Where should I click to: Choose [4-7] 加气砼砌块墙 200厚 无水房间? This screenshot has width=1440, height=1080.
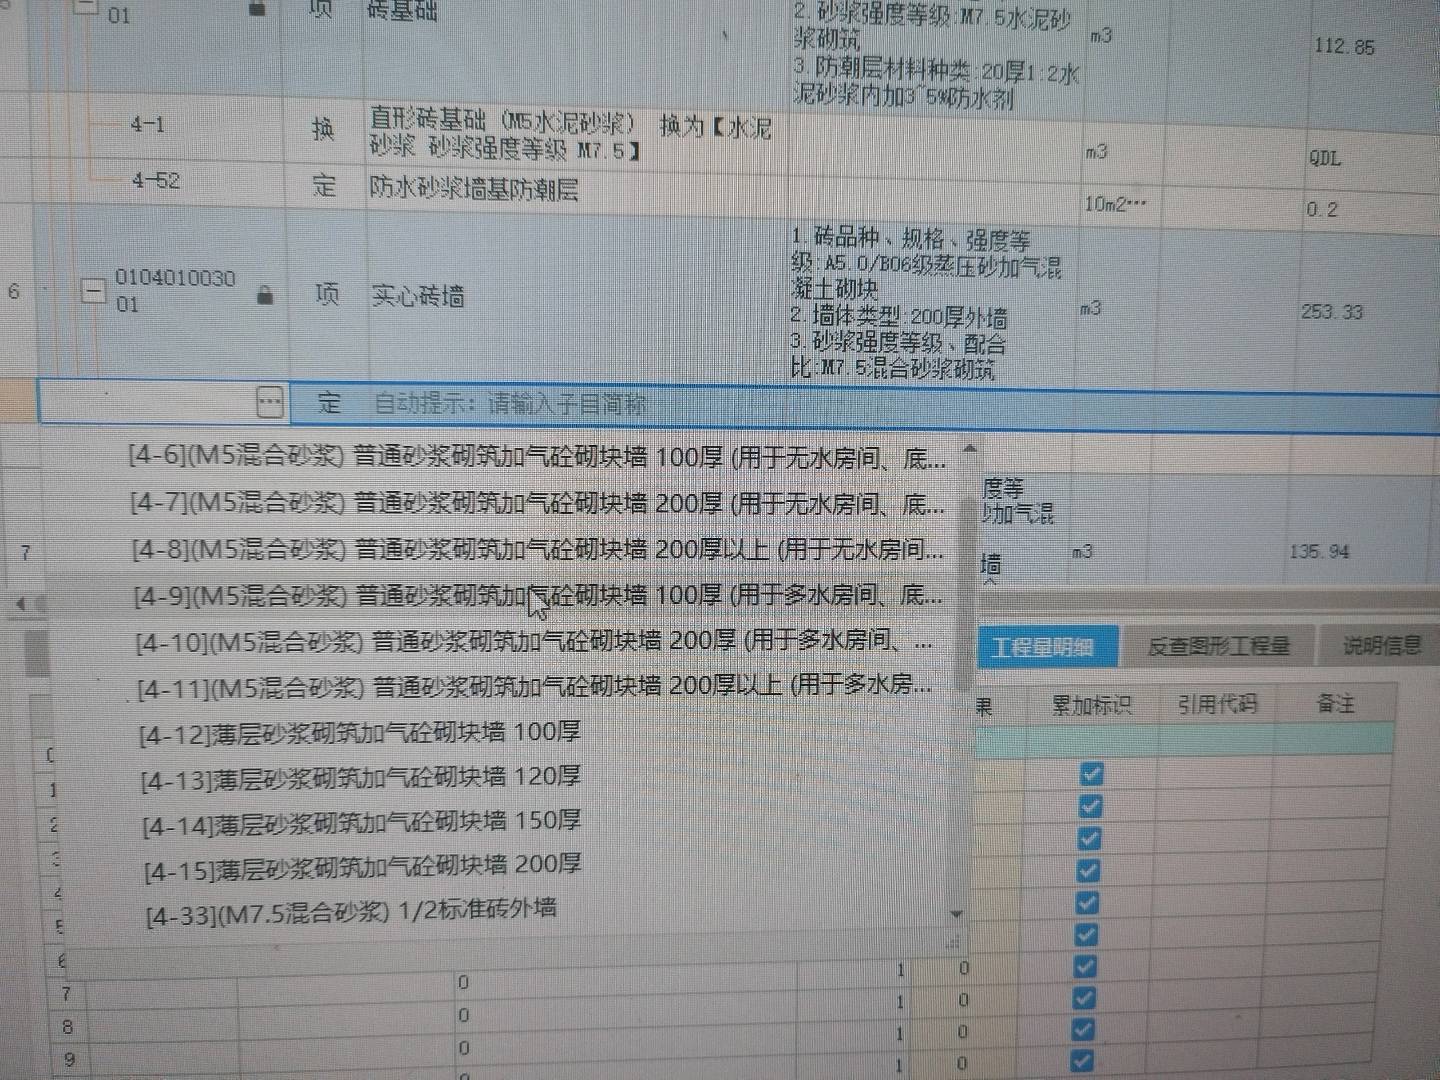(537, 502)
